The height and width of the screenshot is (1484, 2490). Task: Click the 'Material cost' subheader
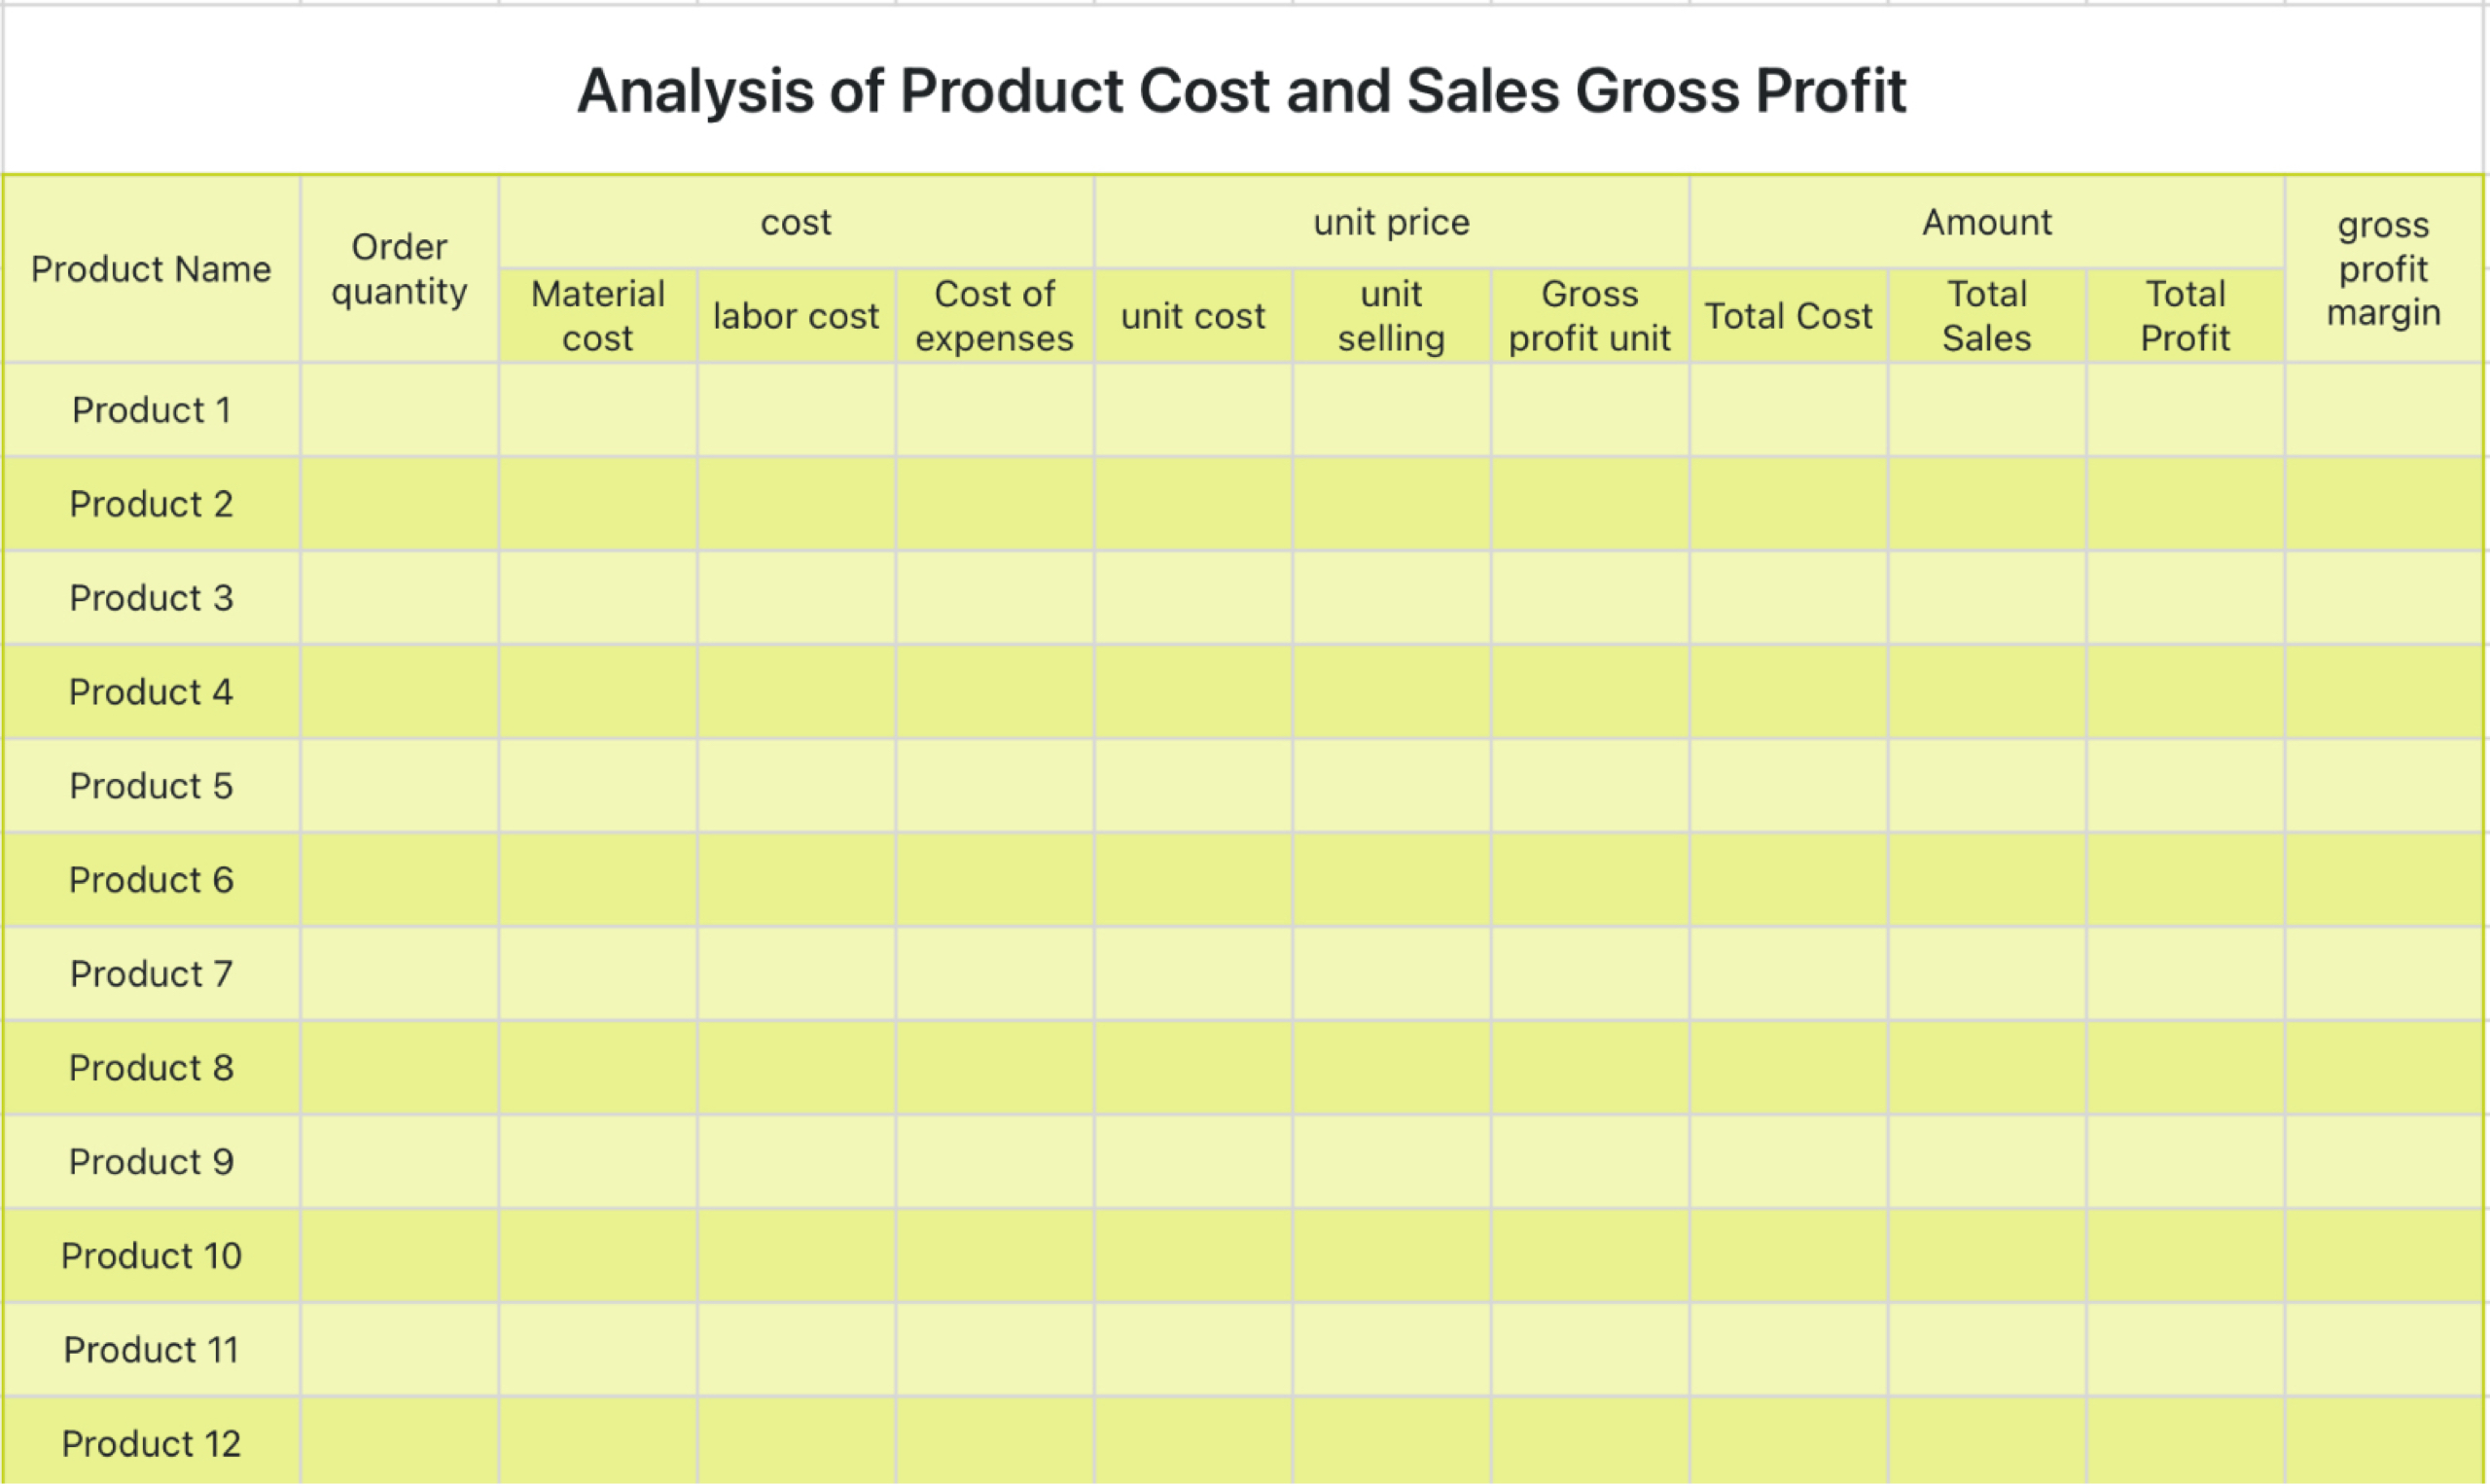click(x=598, y=316)
